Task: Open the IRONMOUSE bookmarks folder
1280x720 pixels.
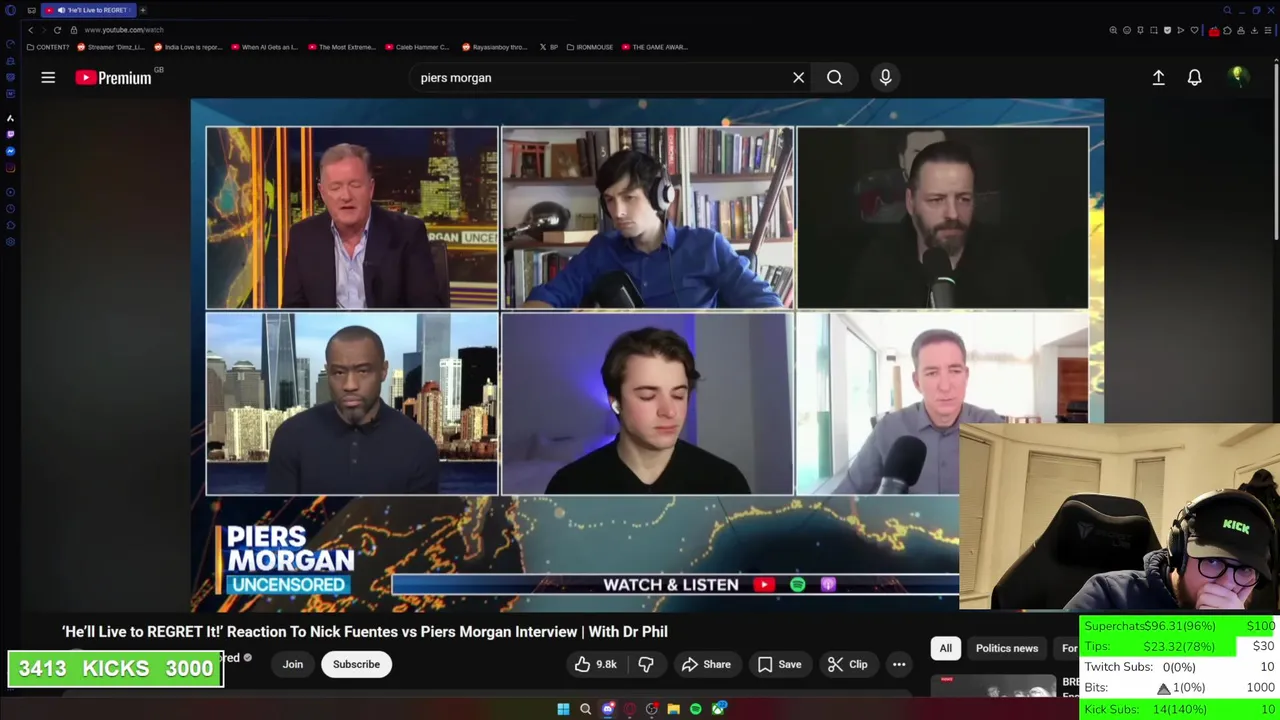Action: pos(589,47)
